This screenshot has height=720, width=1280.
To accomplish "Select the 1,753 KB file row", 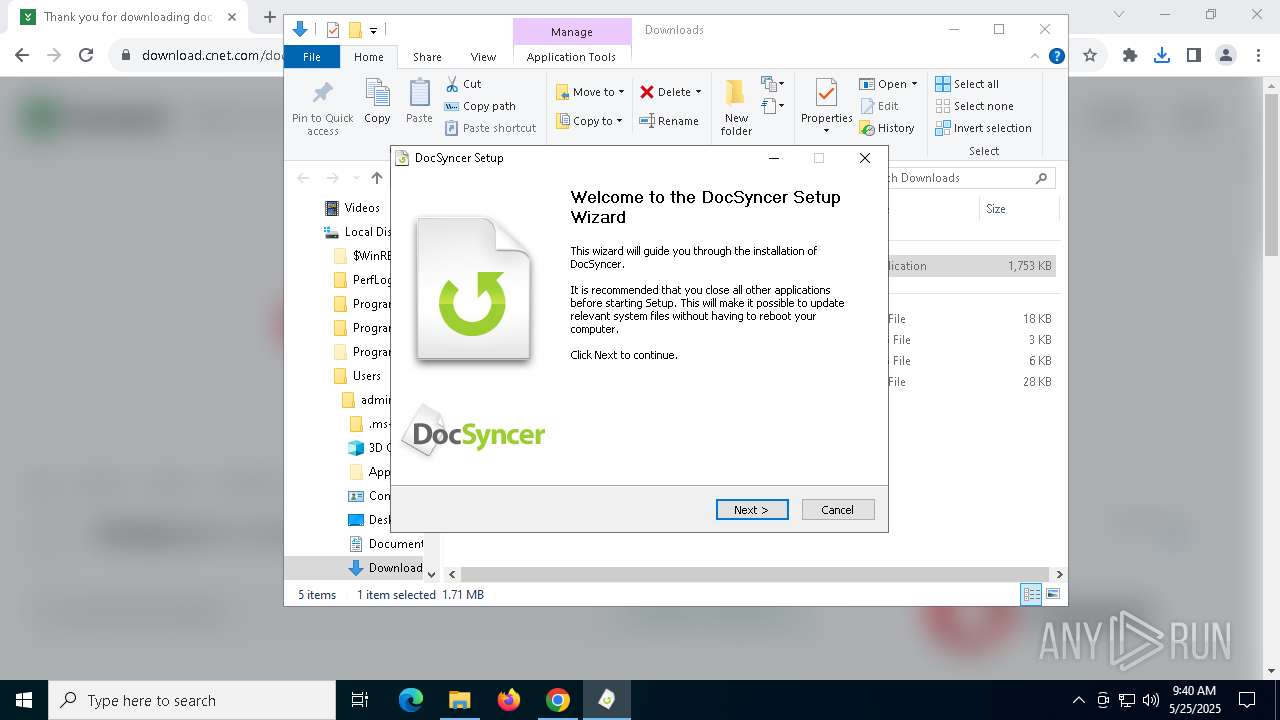I will [x=972, y=266].
